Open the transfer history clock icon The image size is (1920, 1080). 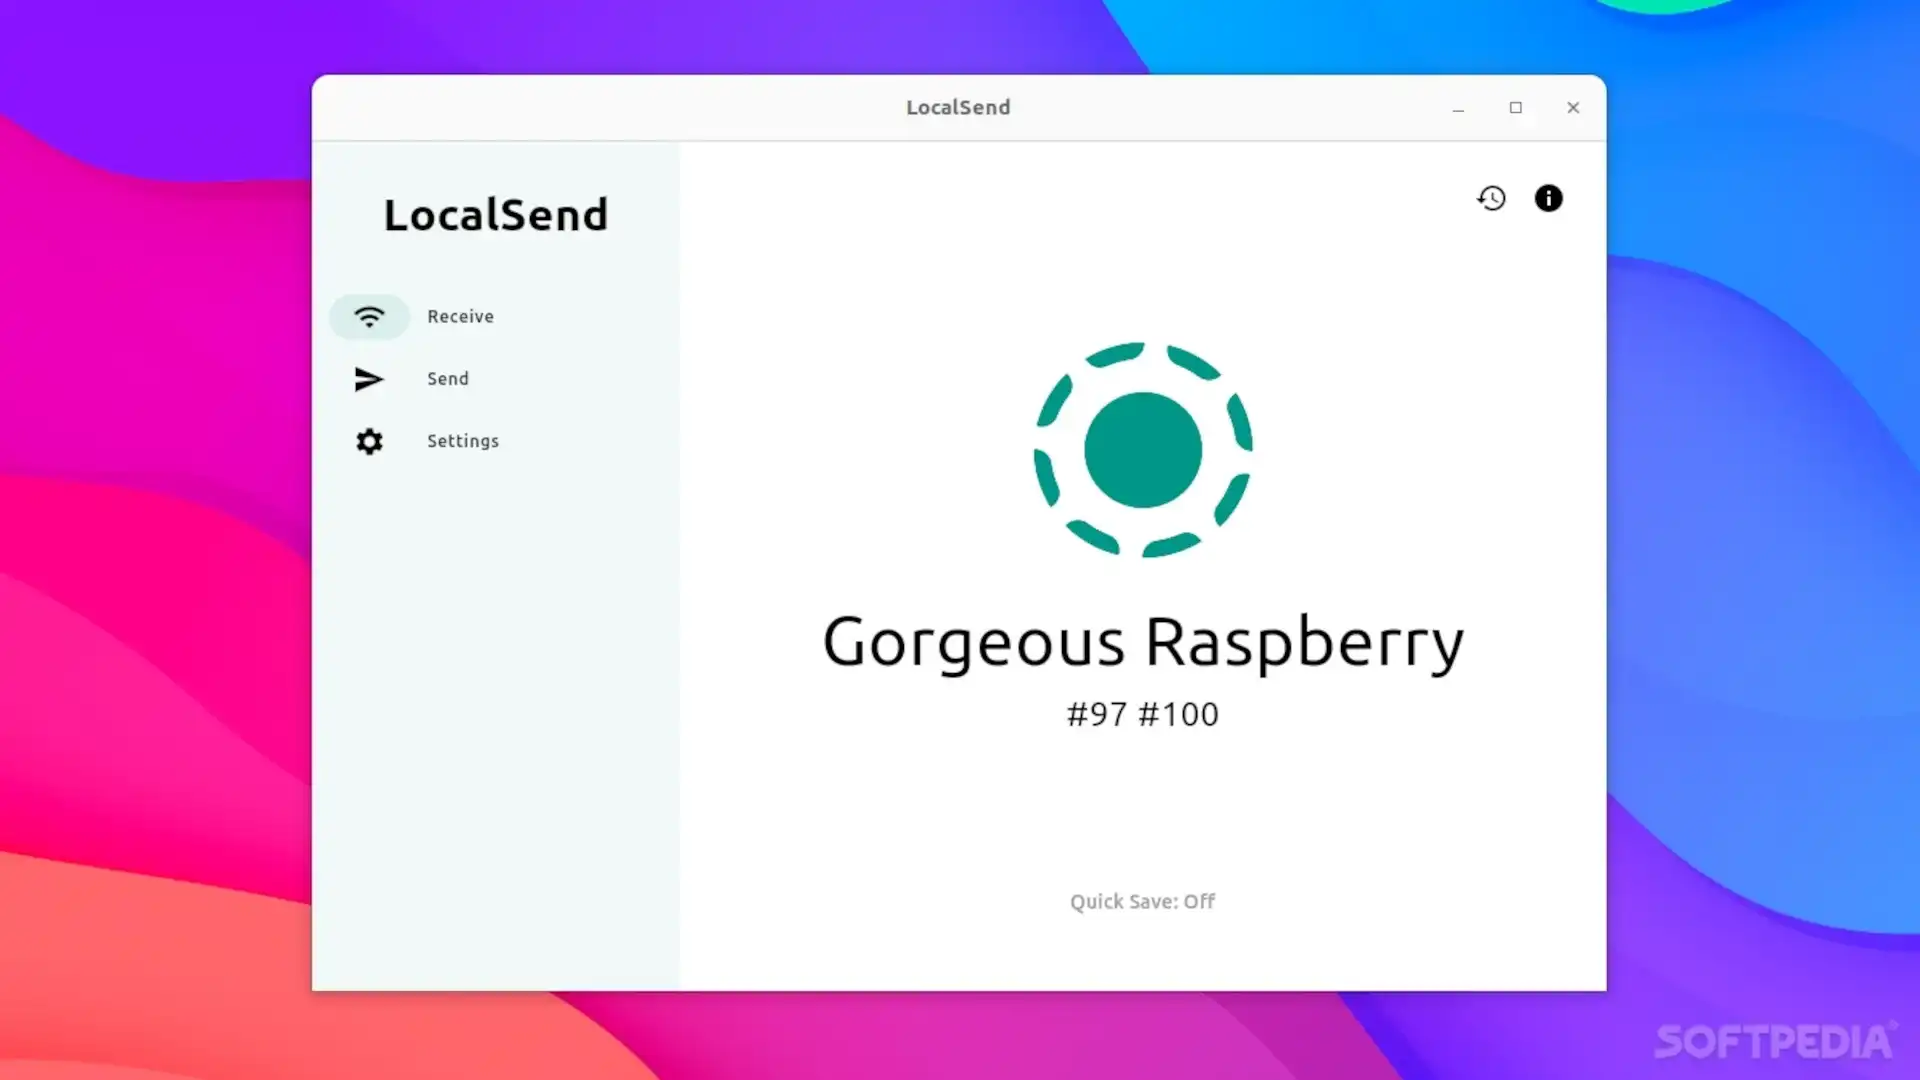click(1491, 198)
